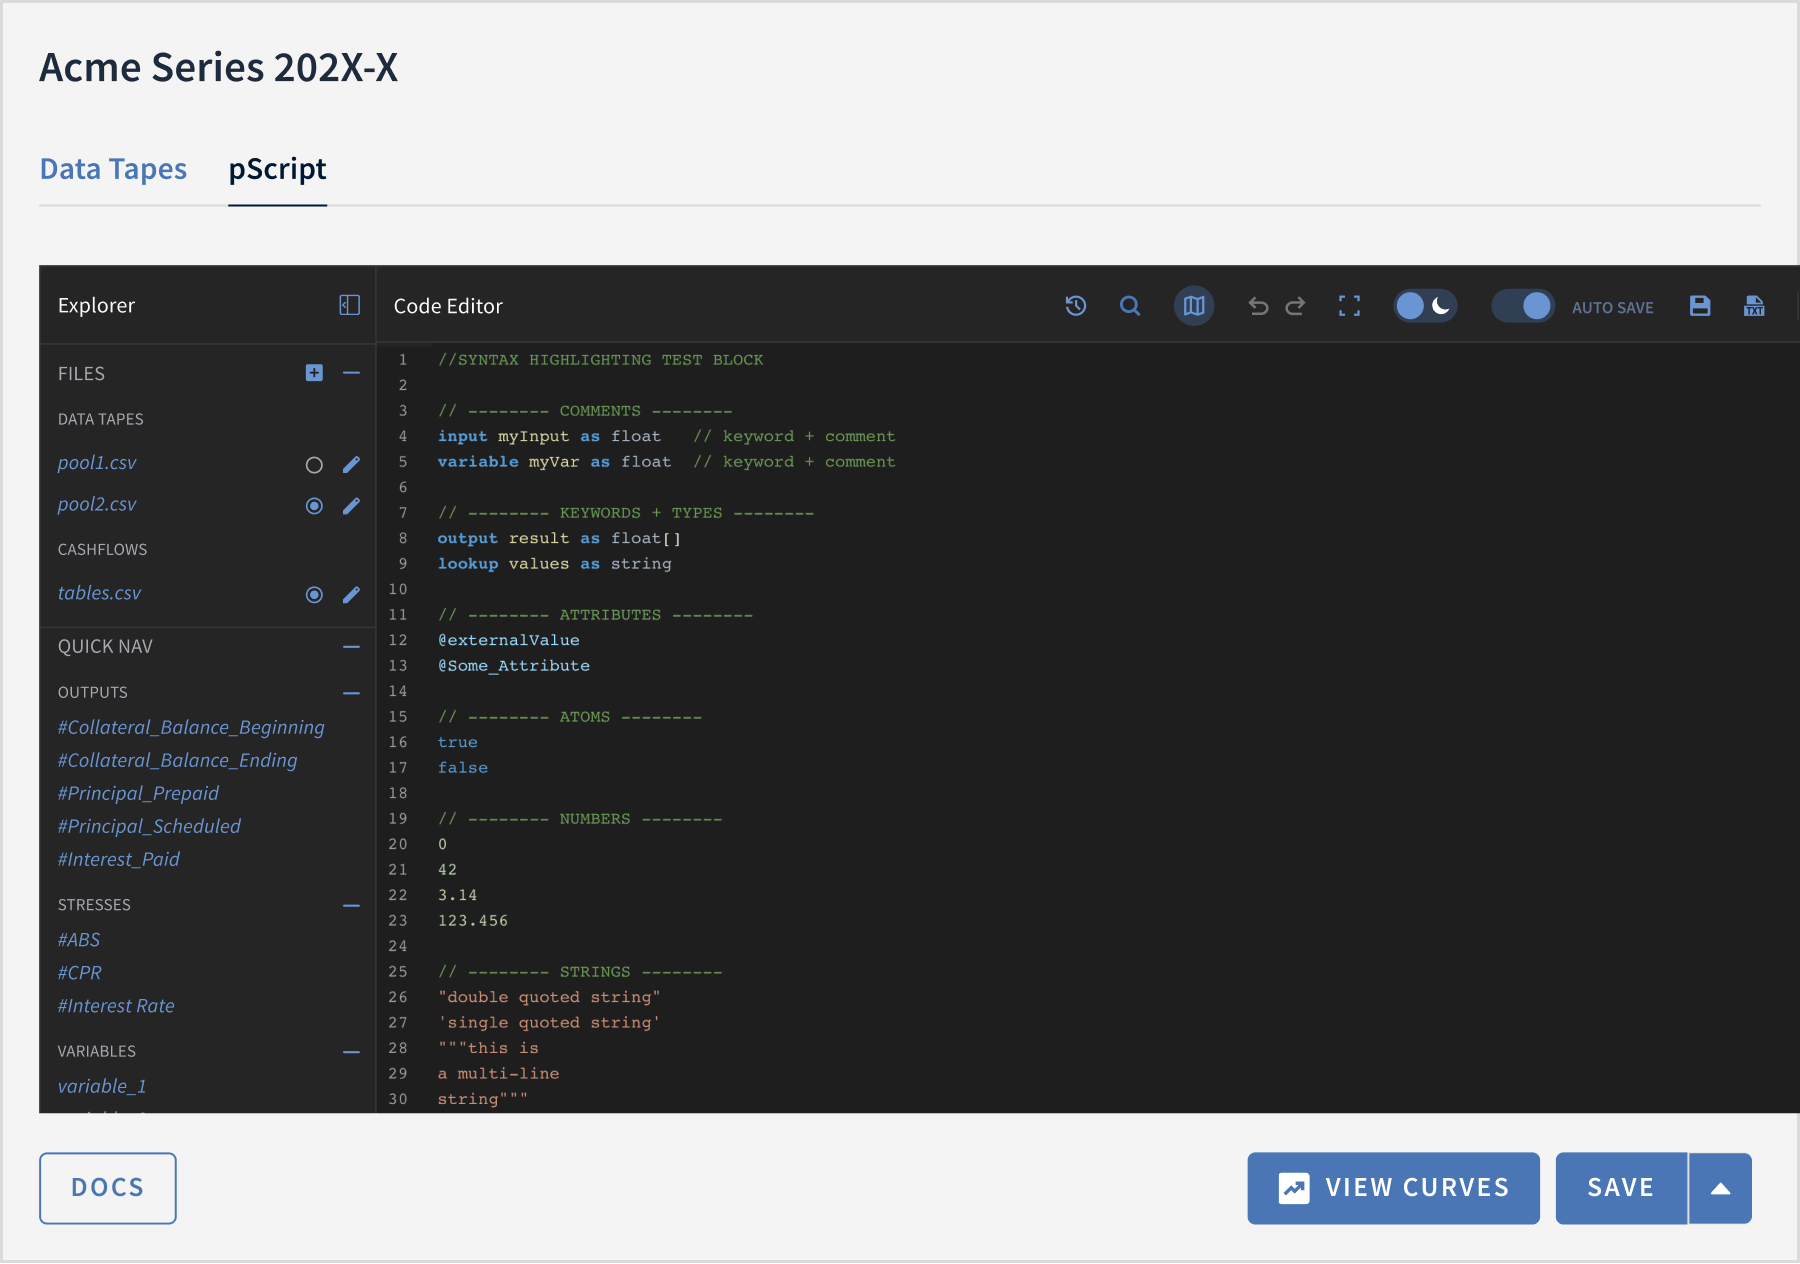Redo edit in Code Editor

point(1295,306)
